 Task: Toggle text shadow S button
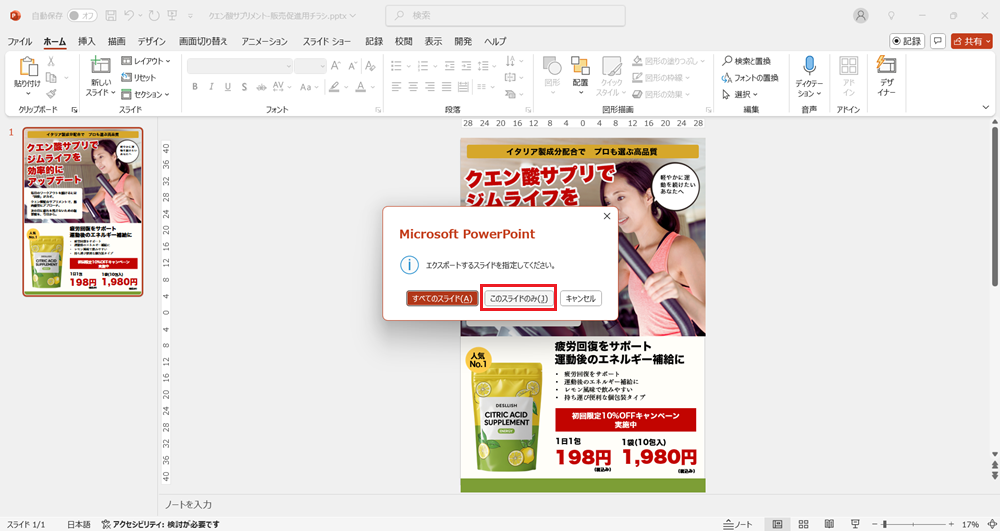click(x=244, y=87)
